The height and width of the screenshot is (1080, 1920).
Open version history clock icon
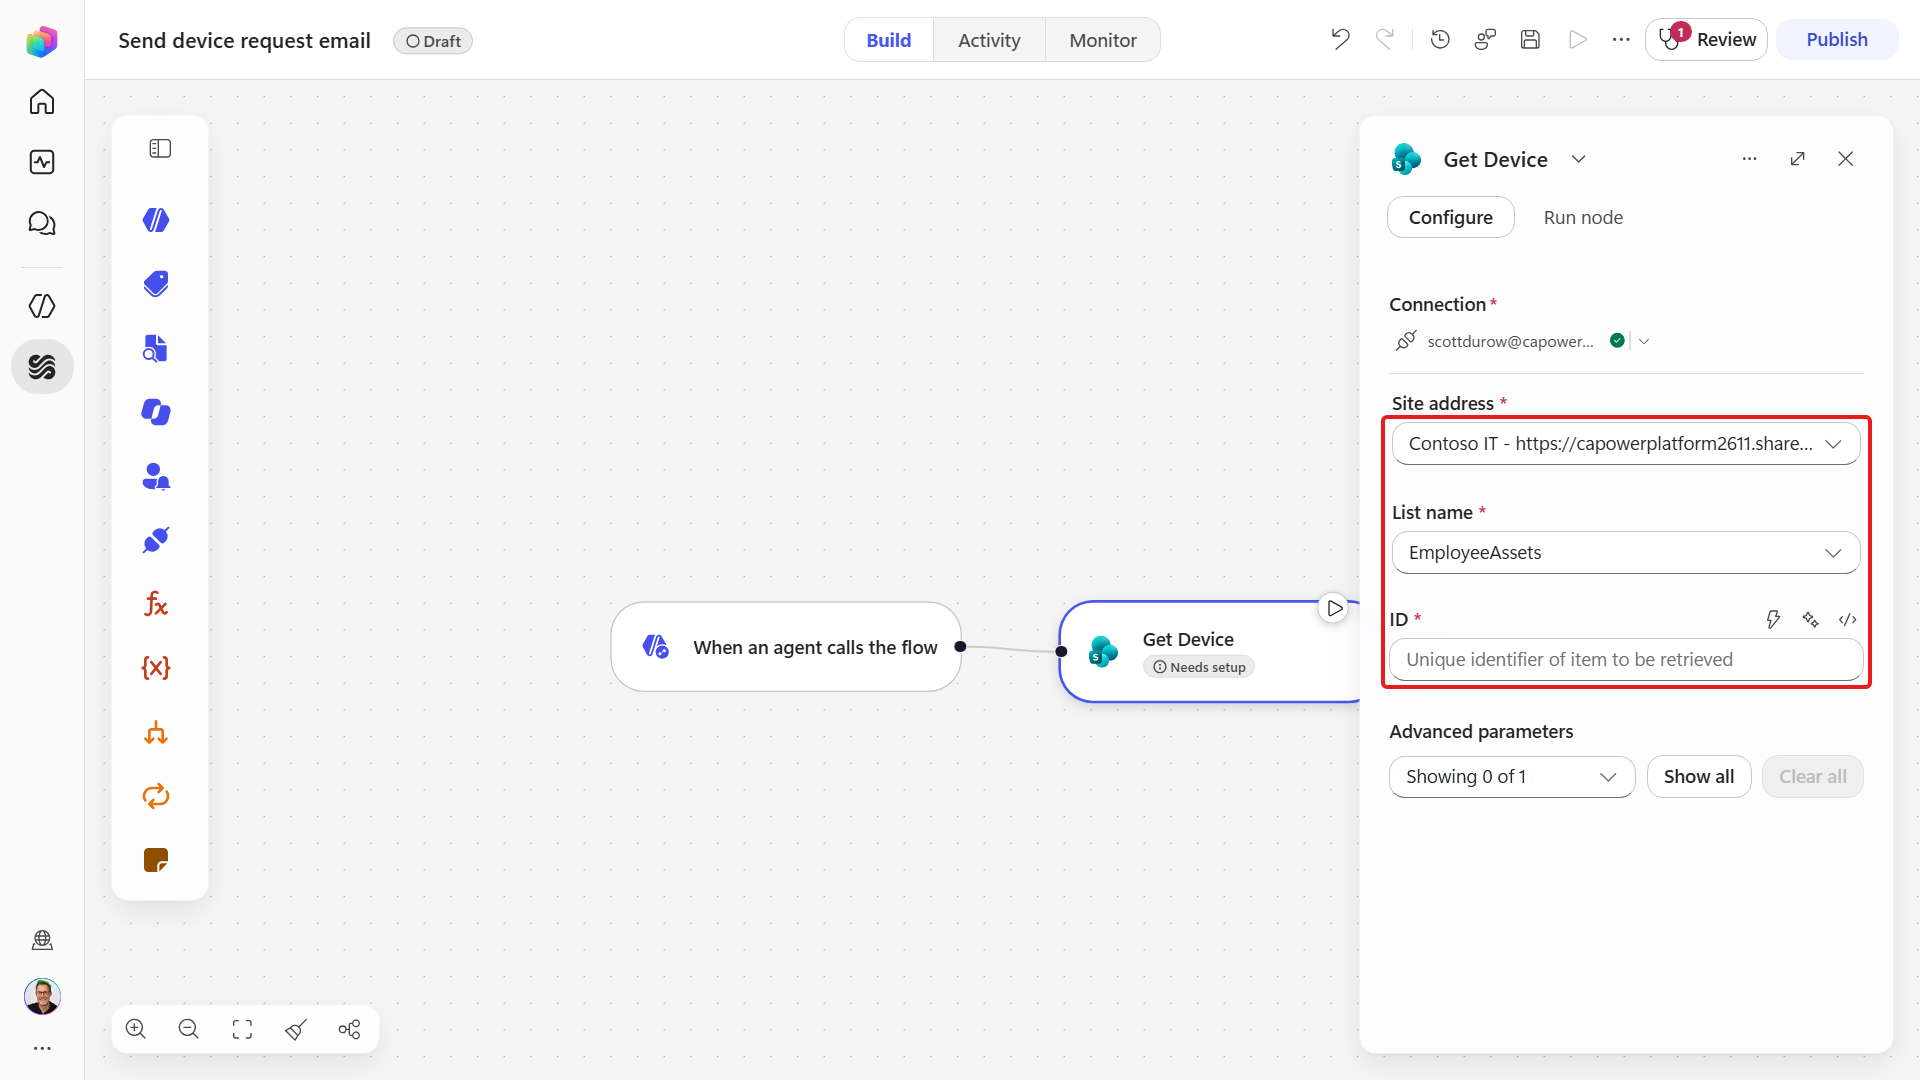(1440, 39)
